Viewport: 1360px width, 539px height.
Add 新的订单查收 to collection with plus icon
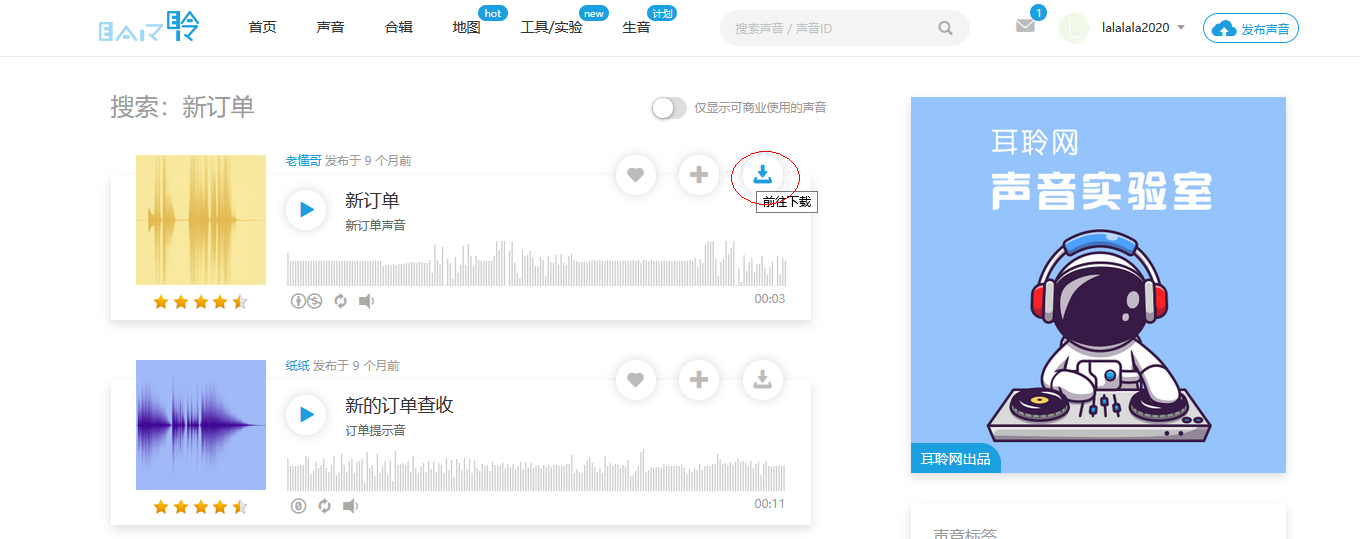click(x=699, y=380)
